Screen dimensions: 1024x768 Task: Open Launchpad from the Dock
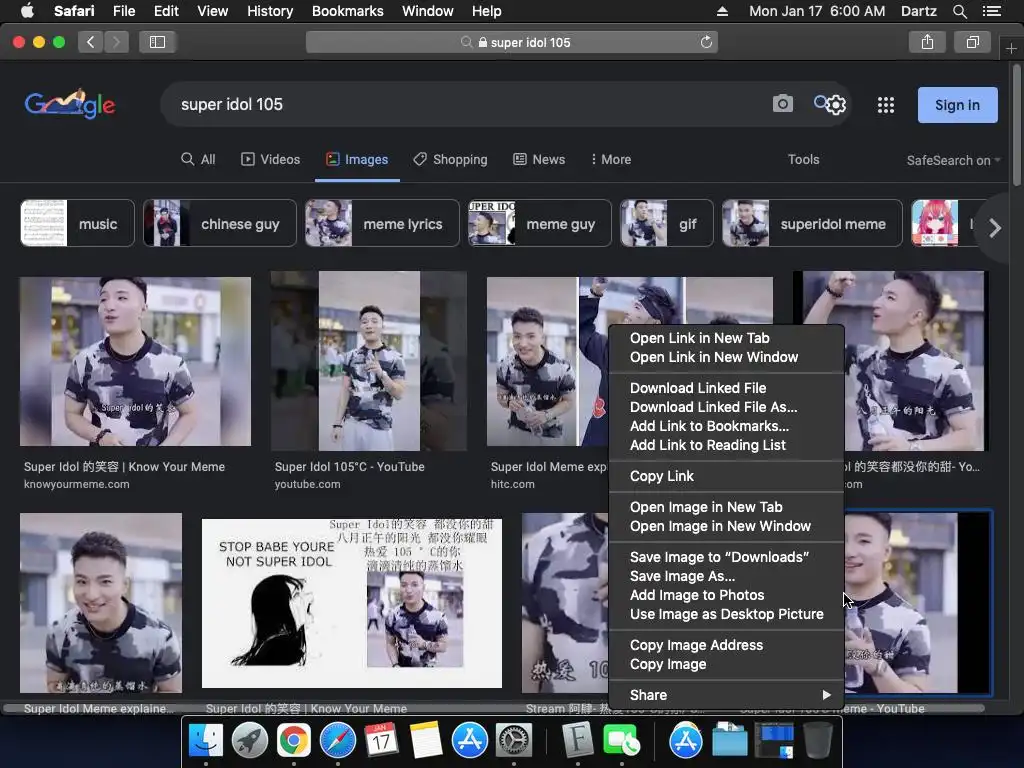click(249, 740)
